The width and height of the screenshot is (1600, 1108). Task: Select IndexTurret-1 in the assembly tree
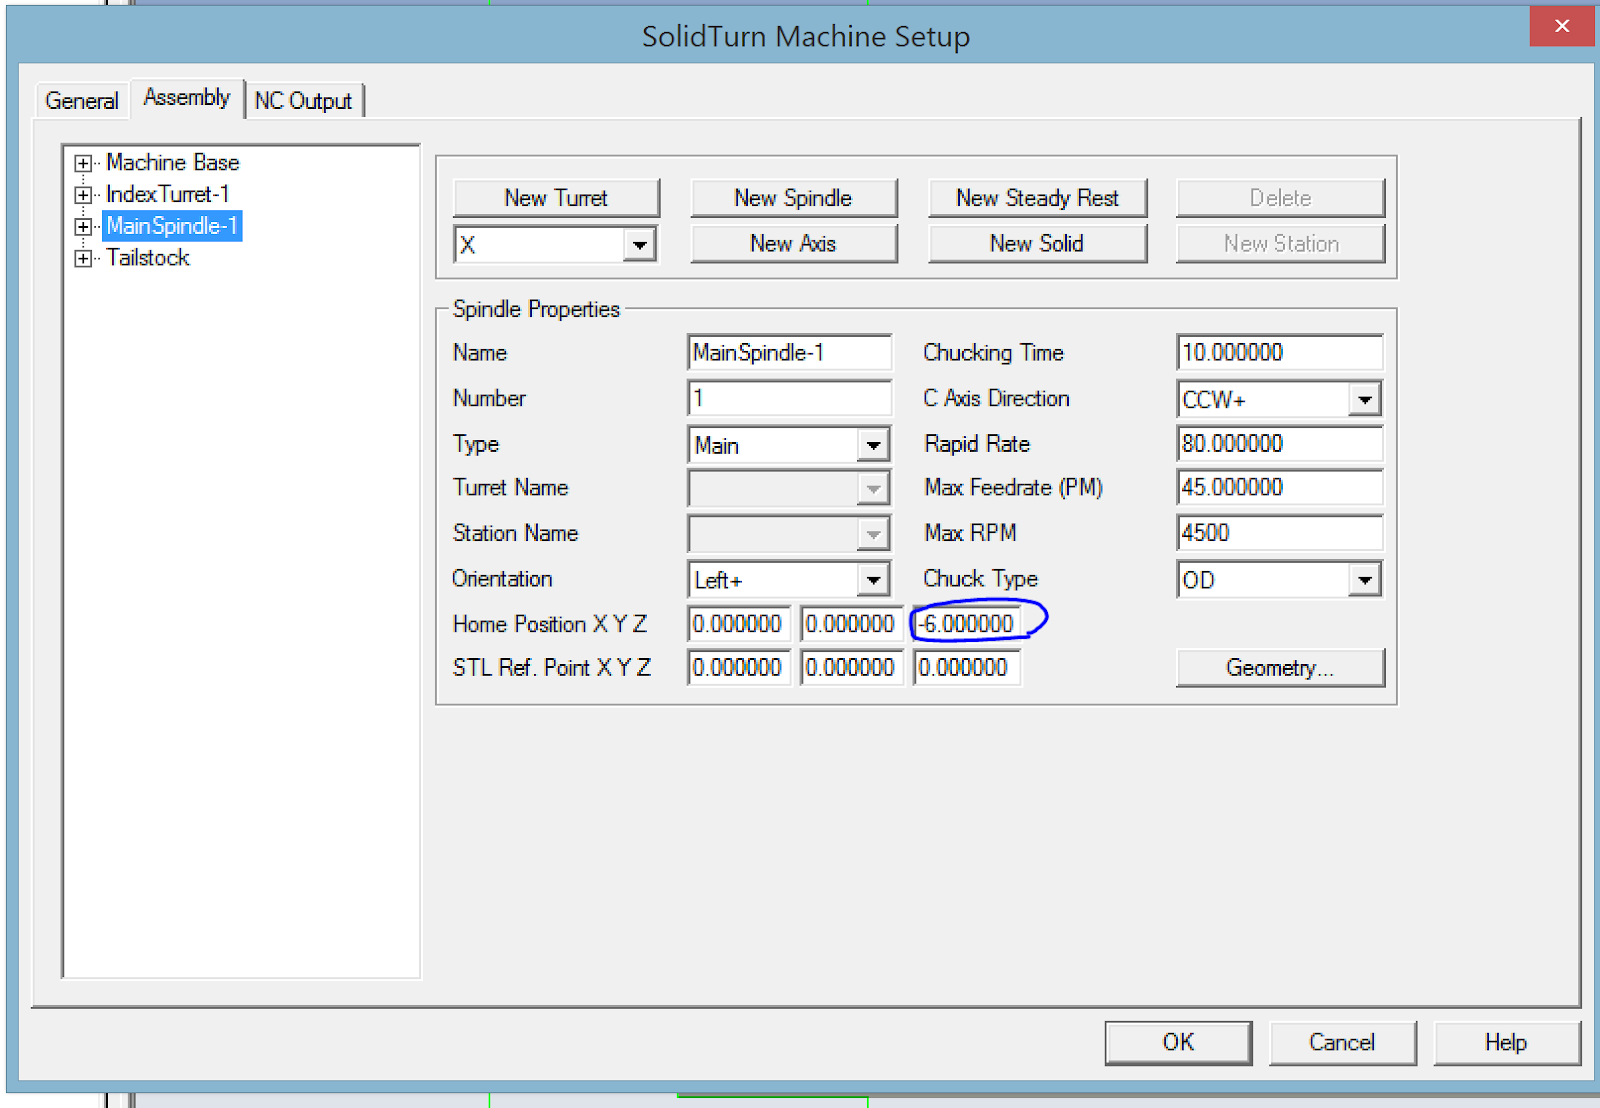pyautogui.click(x=168, y=194)
